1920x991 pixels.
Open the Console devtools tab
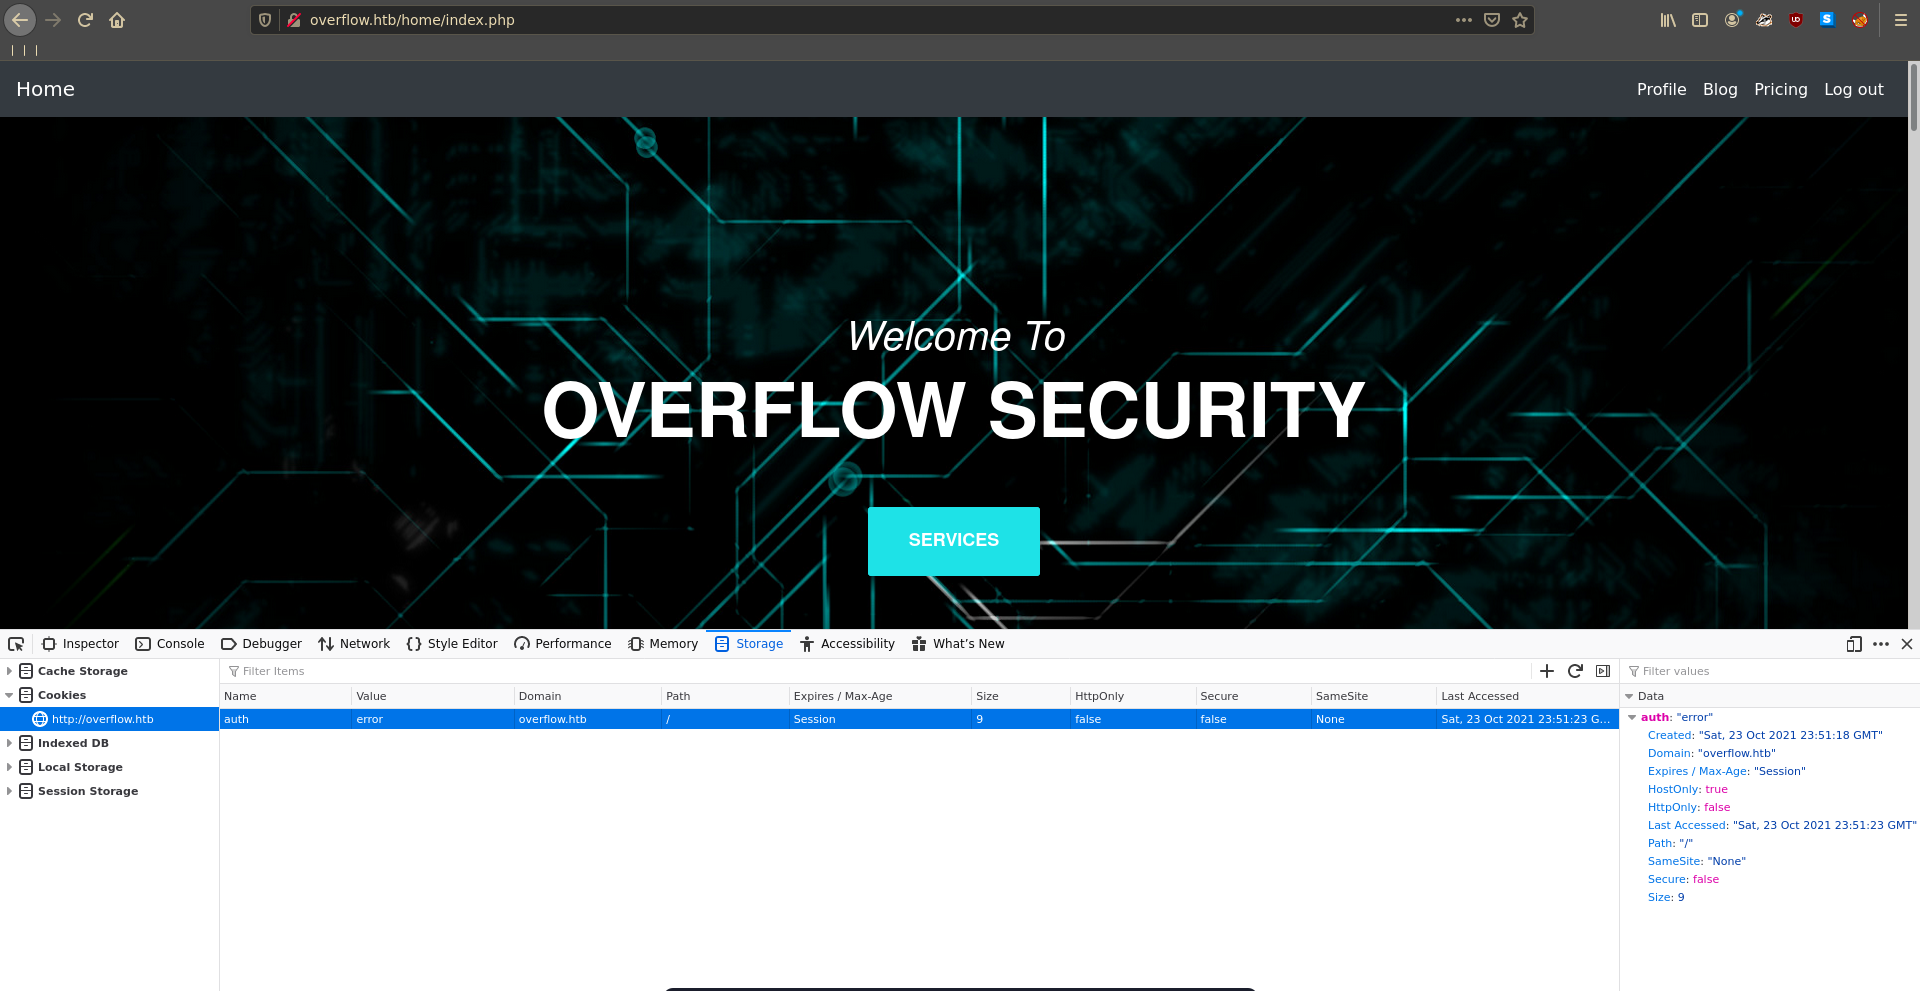pos(170,644)
